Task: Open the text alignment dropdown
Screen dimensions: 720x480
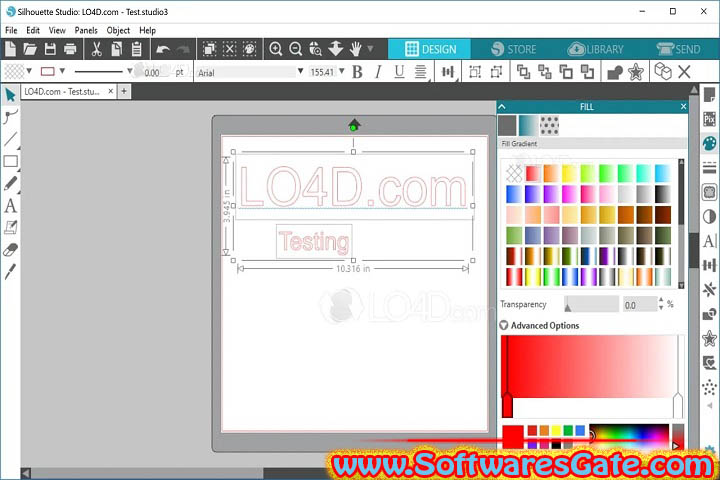Action: 421,72
